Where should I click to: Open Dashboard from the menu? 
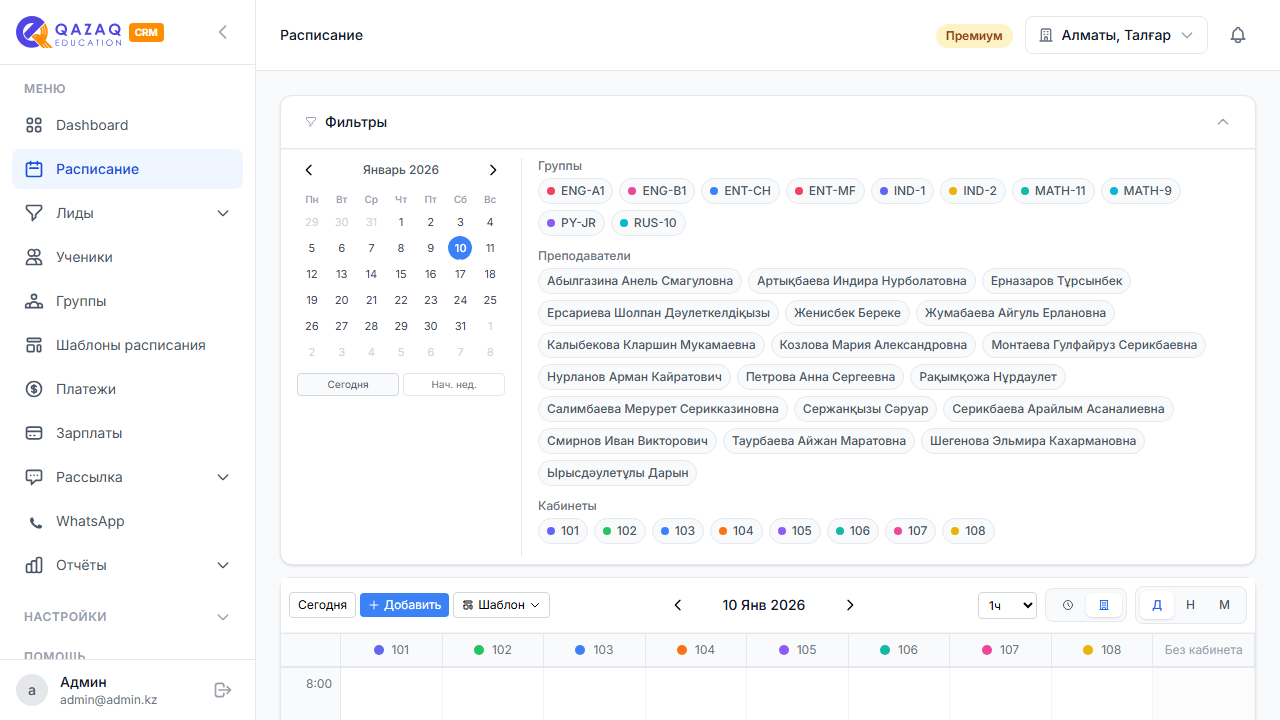(x=127, y=125)
